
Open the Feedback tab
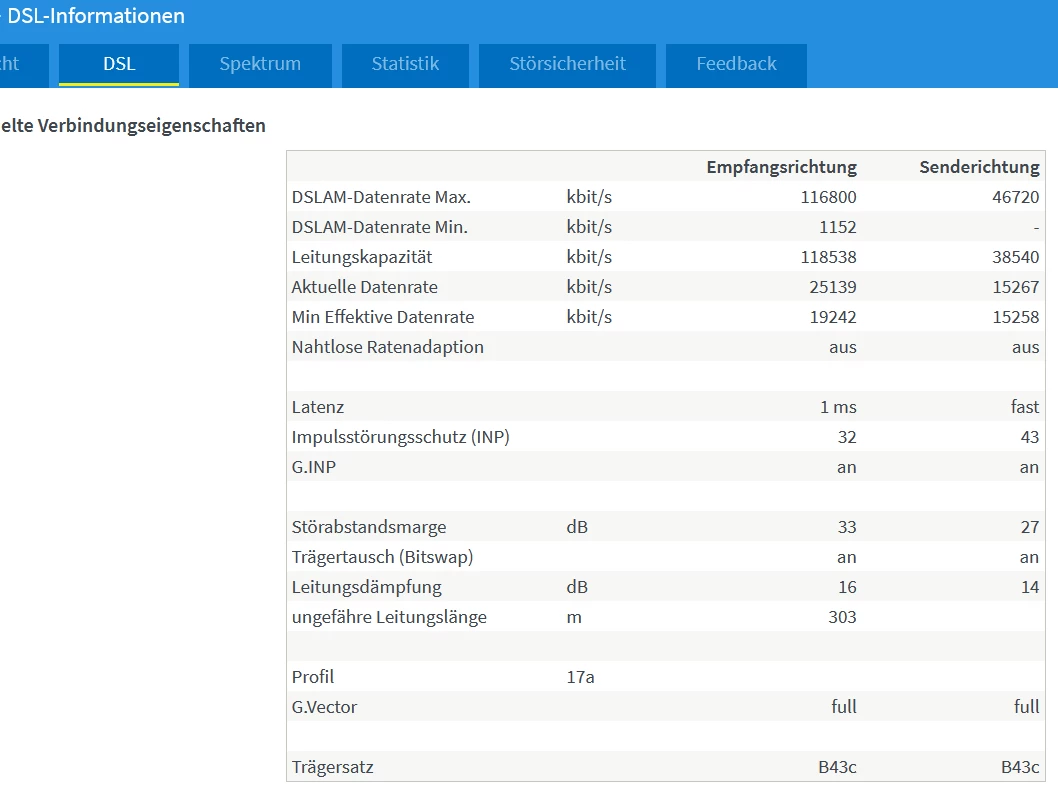736,65
